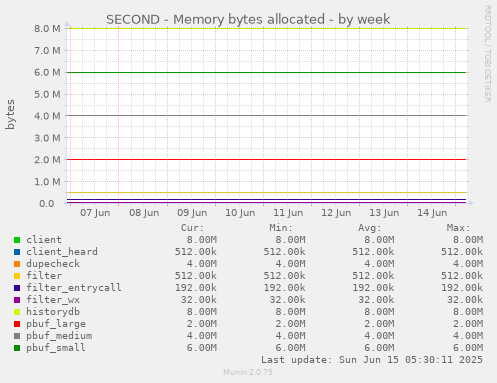Click the 3.0 M y-axis label

pyautogui.click(x=47, y=138)
